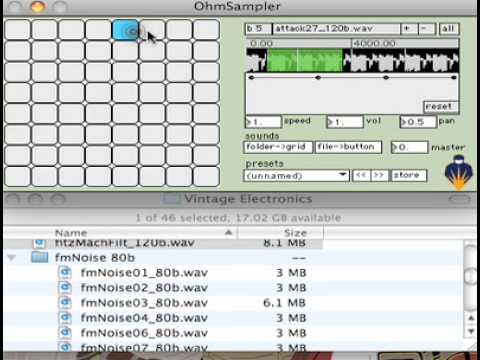Image resolution: width=480 pixels, height=360 pixels.
Task: Click the fmNoise04_80b.wav audio file icon
Action: [x=65, y=317]
